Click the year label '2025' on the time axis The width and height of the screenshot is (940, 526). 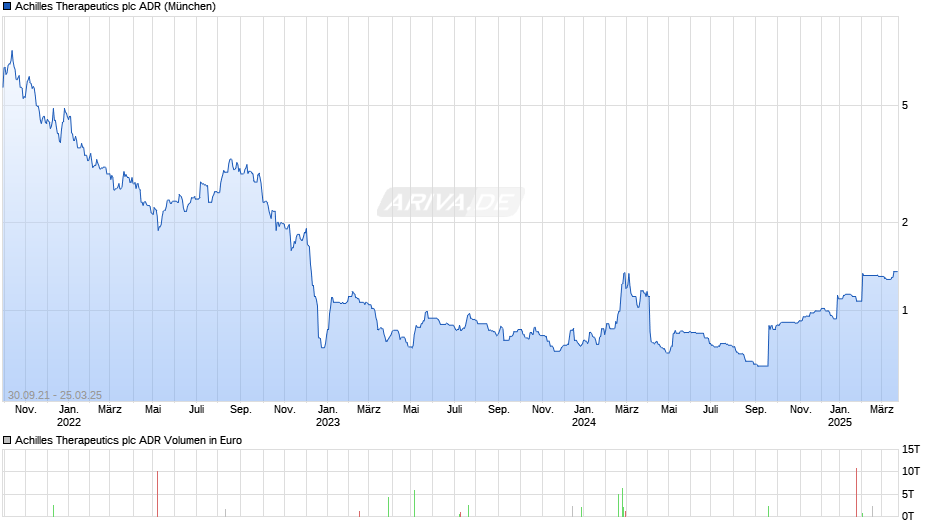(840, 422)
